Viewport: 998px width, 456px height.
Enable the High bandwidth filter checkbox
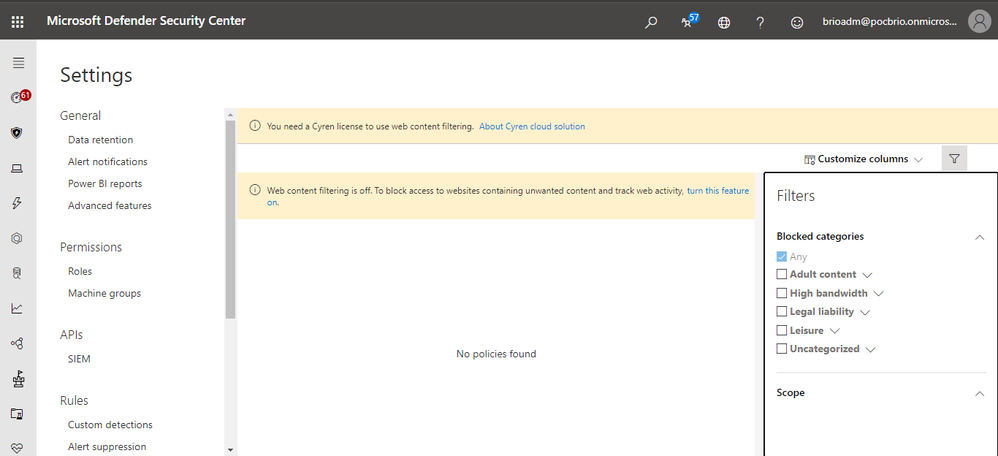[x=782, y=294]
